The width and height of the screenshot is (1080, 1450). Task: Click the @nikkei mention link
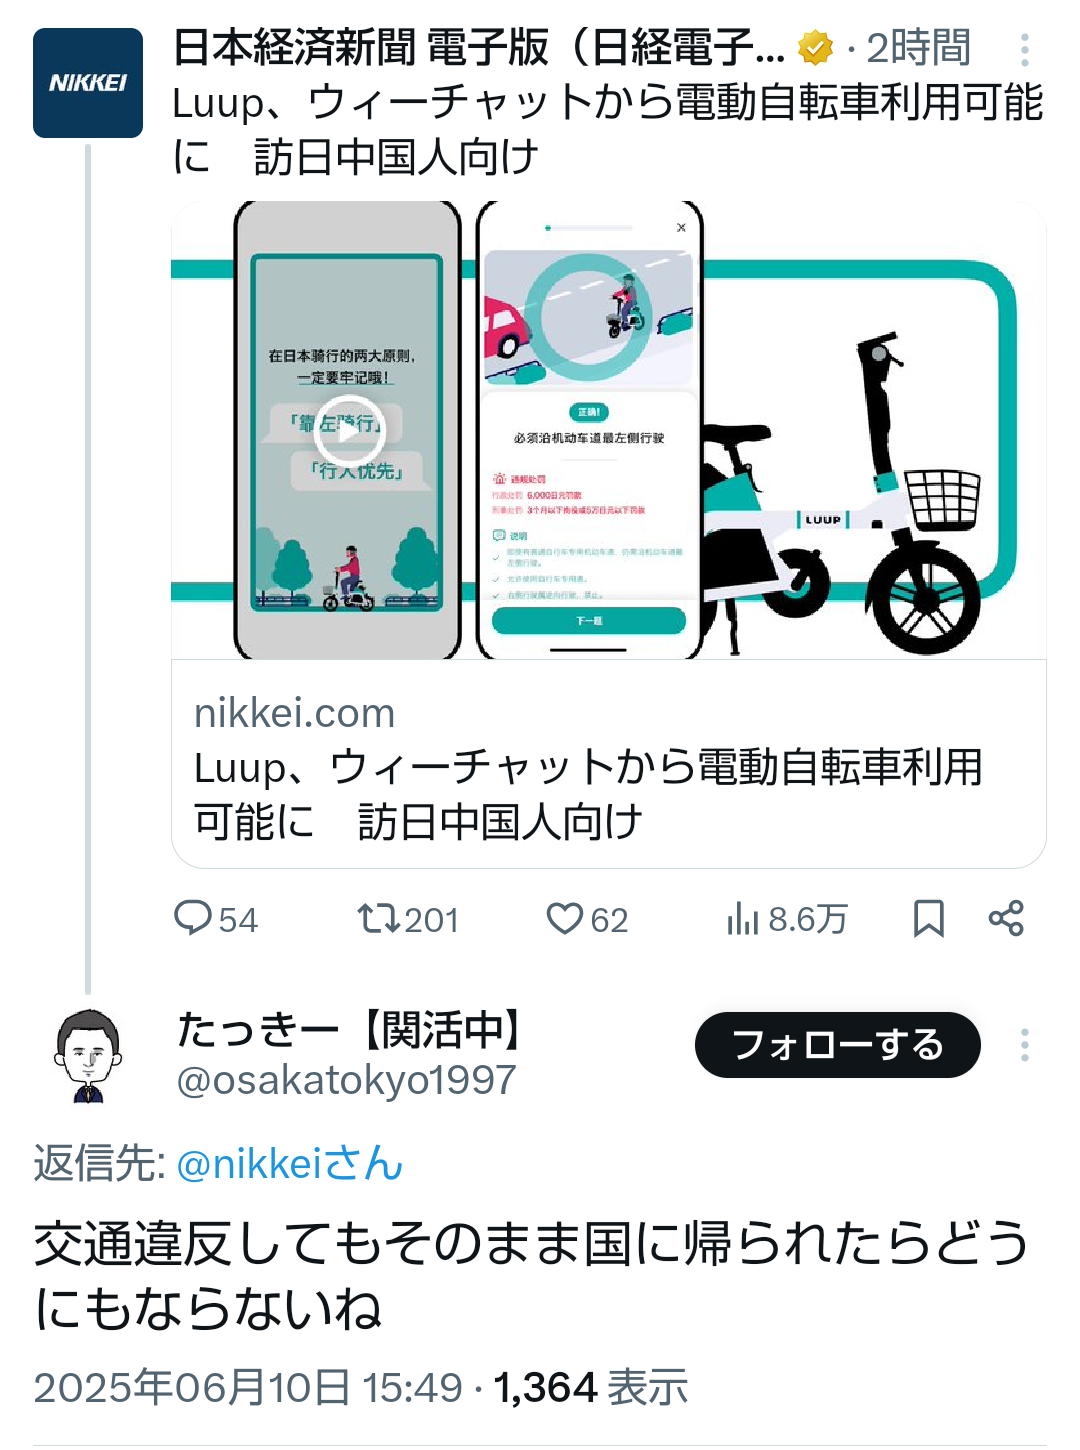(x=289, y=1164)
